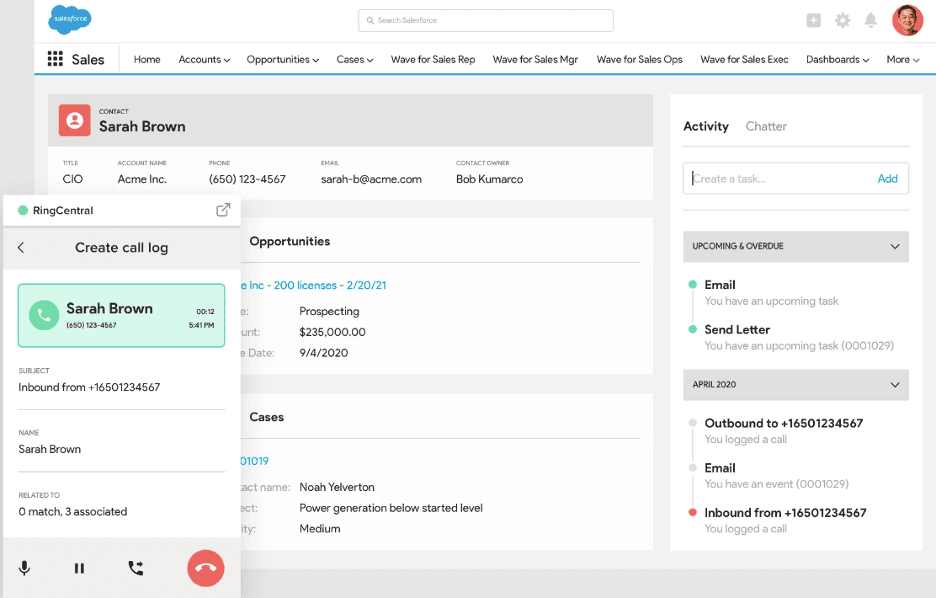Image resolution: width=936 pixels, height=598 pixels.
Task: Go to the Home tab
Action: [147, 59]
